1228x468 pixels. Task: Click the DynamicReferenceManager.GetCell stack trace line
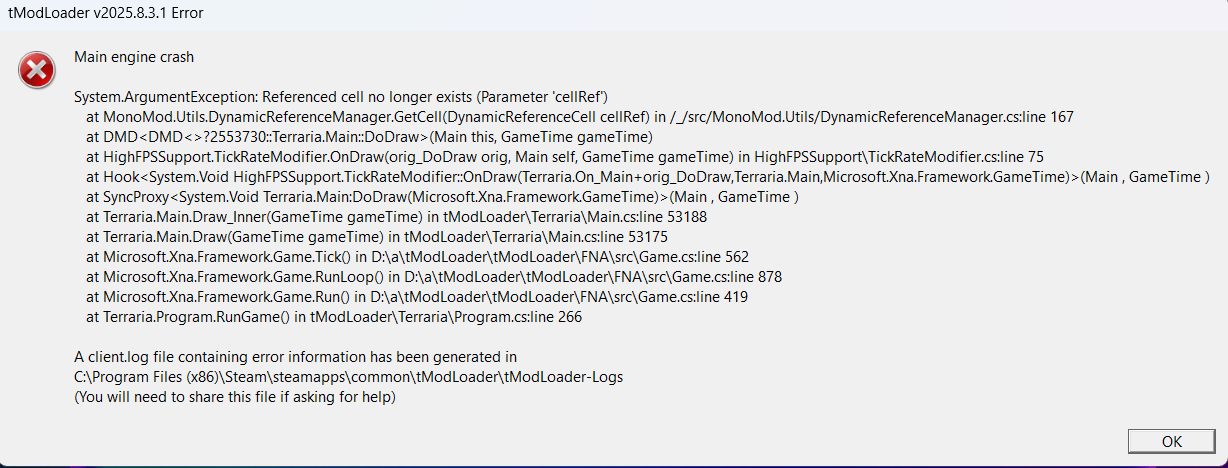pos(580,117)
